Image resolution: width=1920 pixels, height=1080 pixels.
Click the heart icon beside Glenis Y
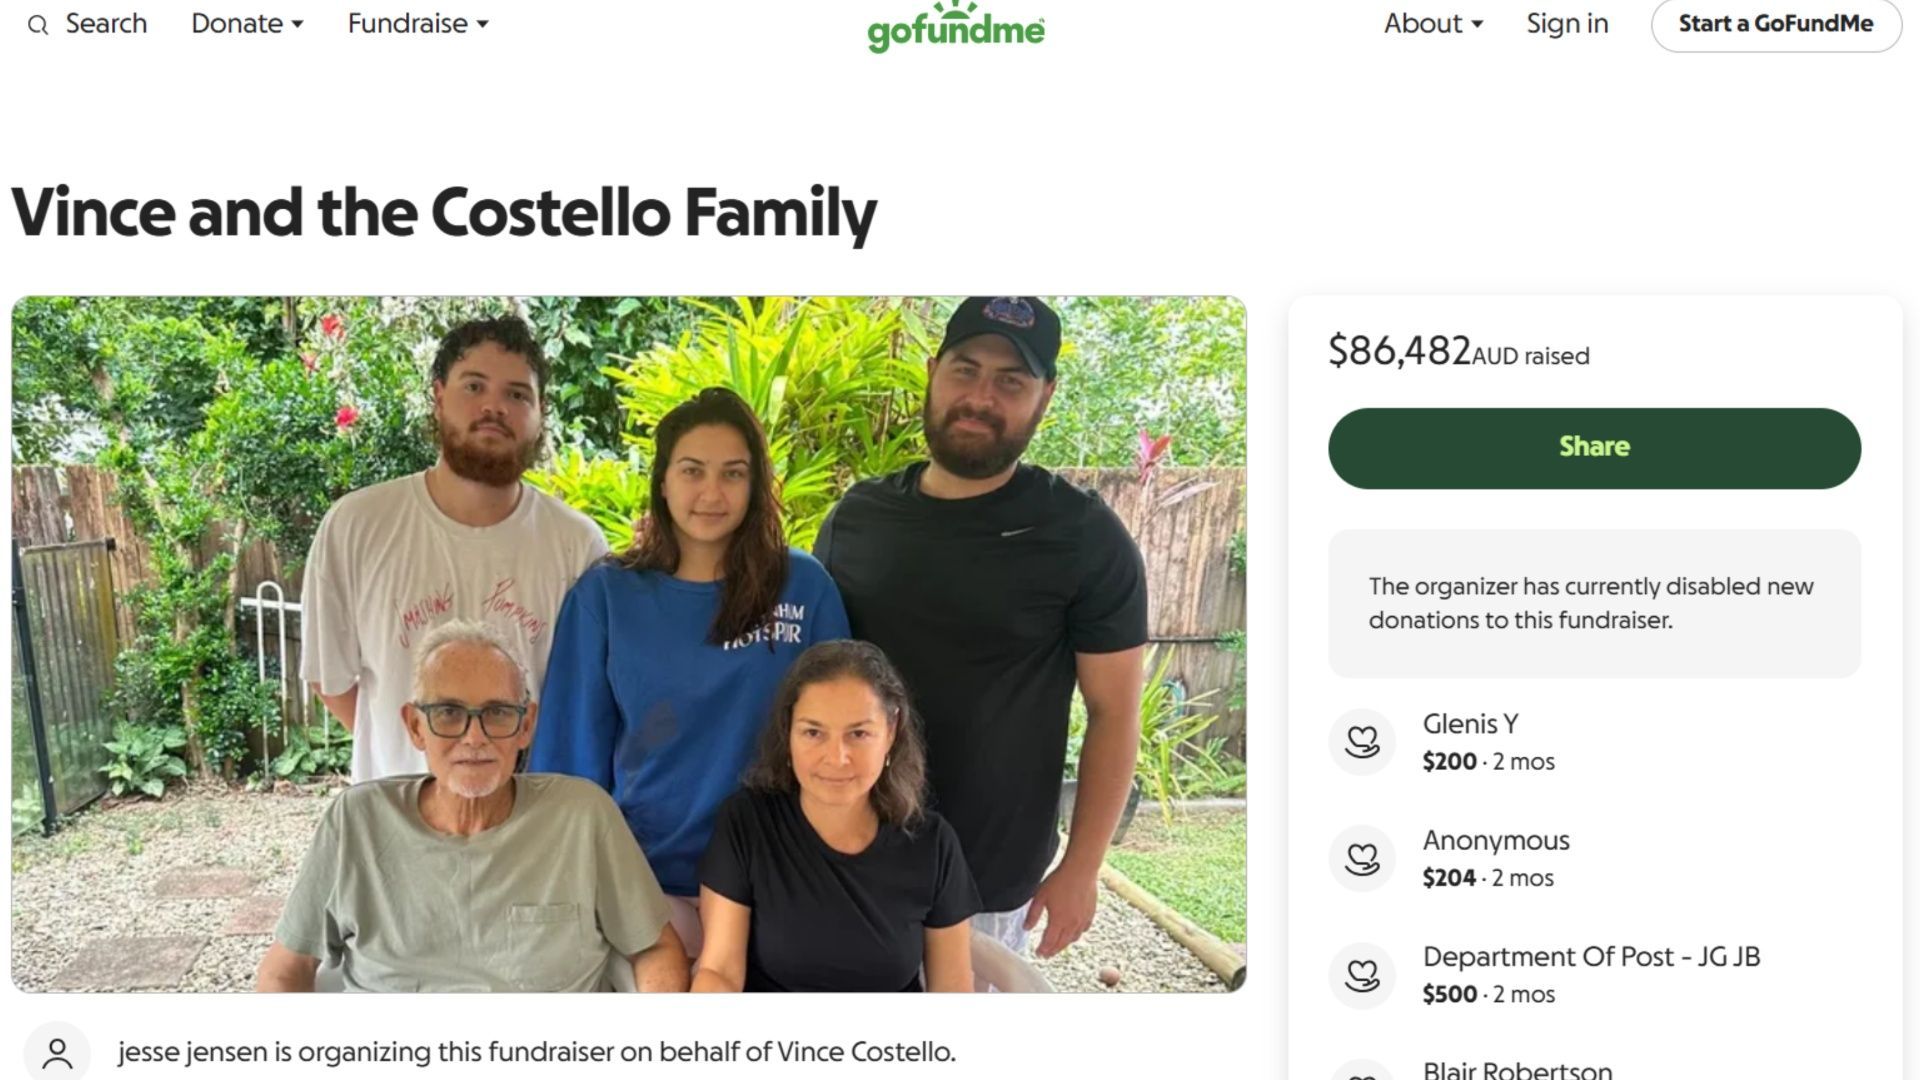click(x=1361, y=742)
